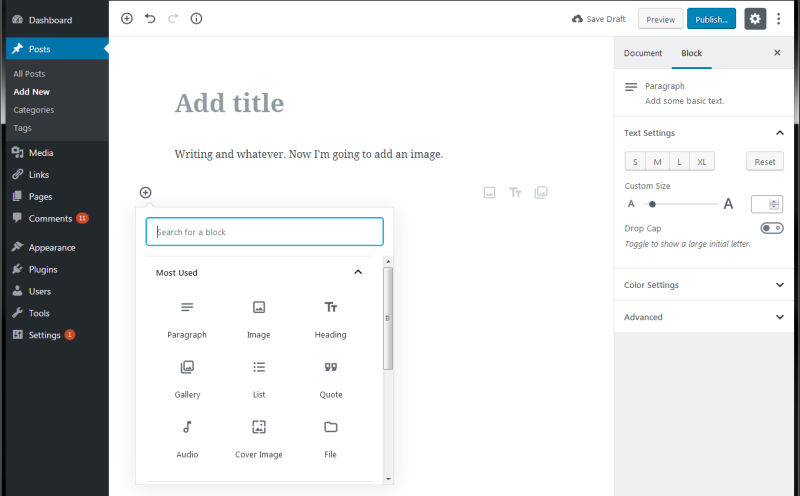Reset the custom font size
Viewport: 800px width, 496px height.
[765, 162]
